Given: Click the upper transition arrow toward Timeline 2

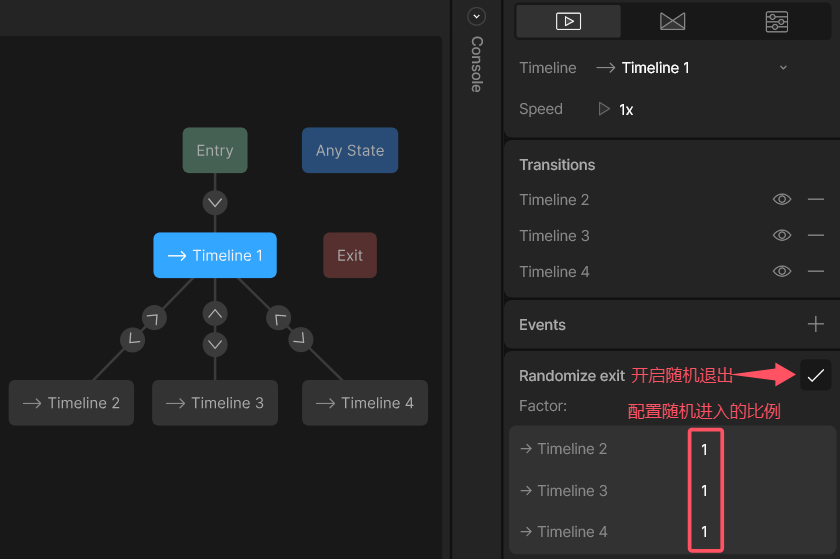Looking at the screenshot, I should click(x=154, y=318).
